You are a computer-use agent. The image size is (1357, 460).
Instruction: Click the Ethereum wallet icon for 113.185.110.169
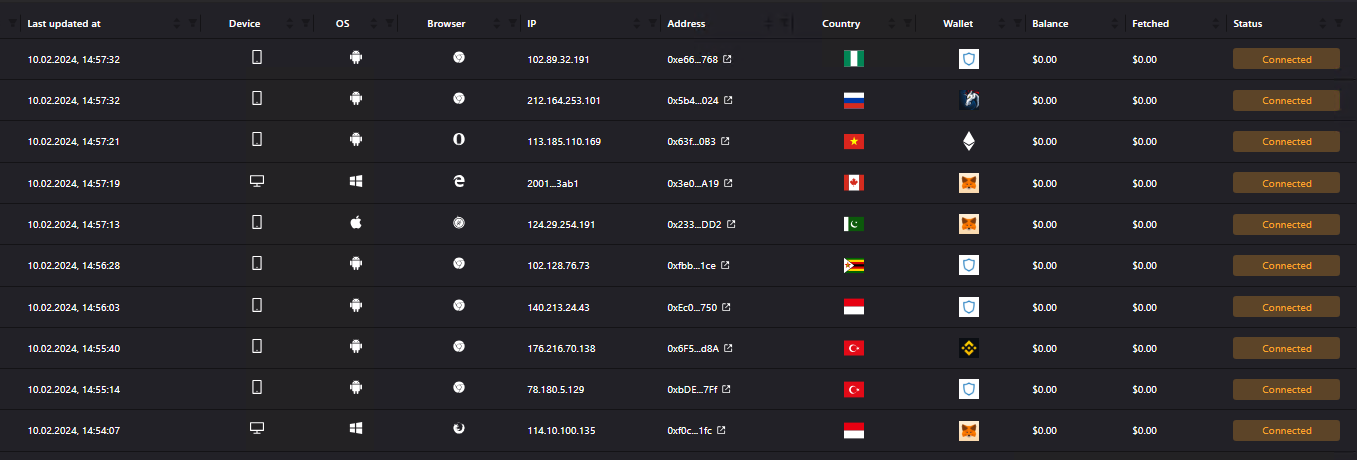[x=968, y=142]
